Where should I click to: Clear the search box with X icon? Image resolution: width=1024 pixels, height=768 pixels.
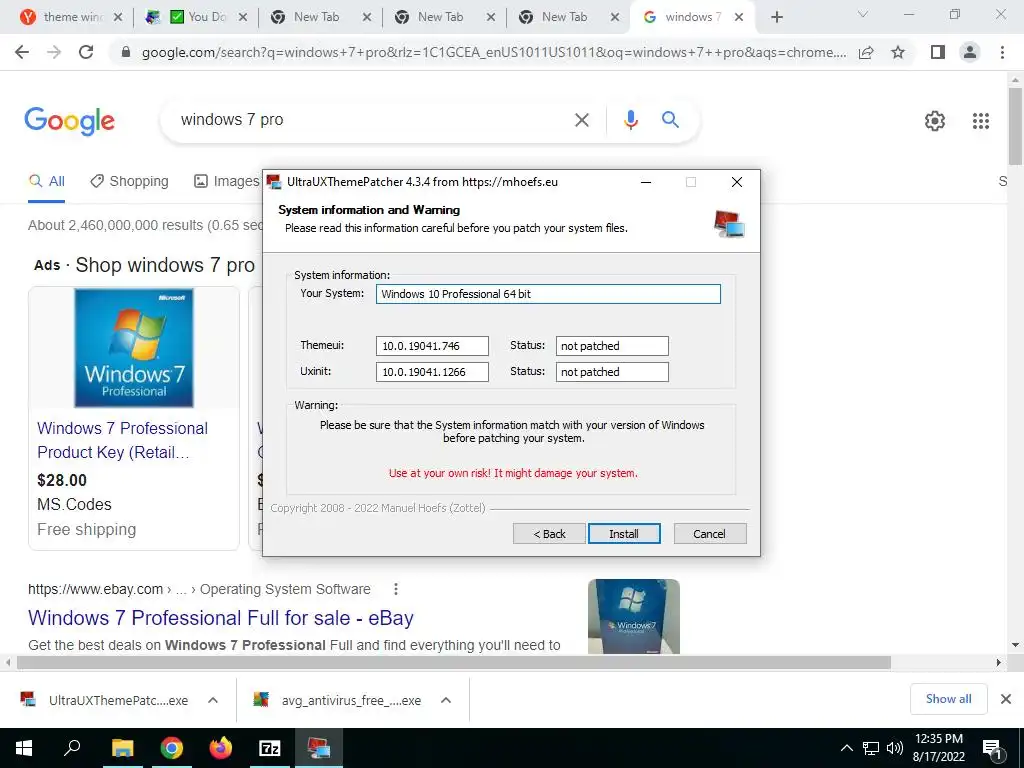click(581, 120)
